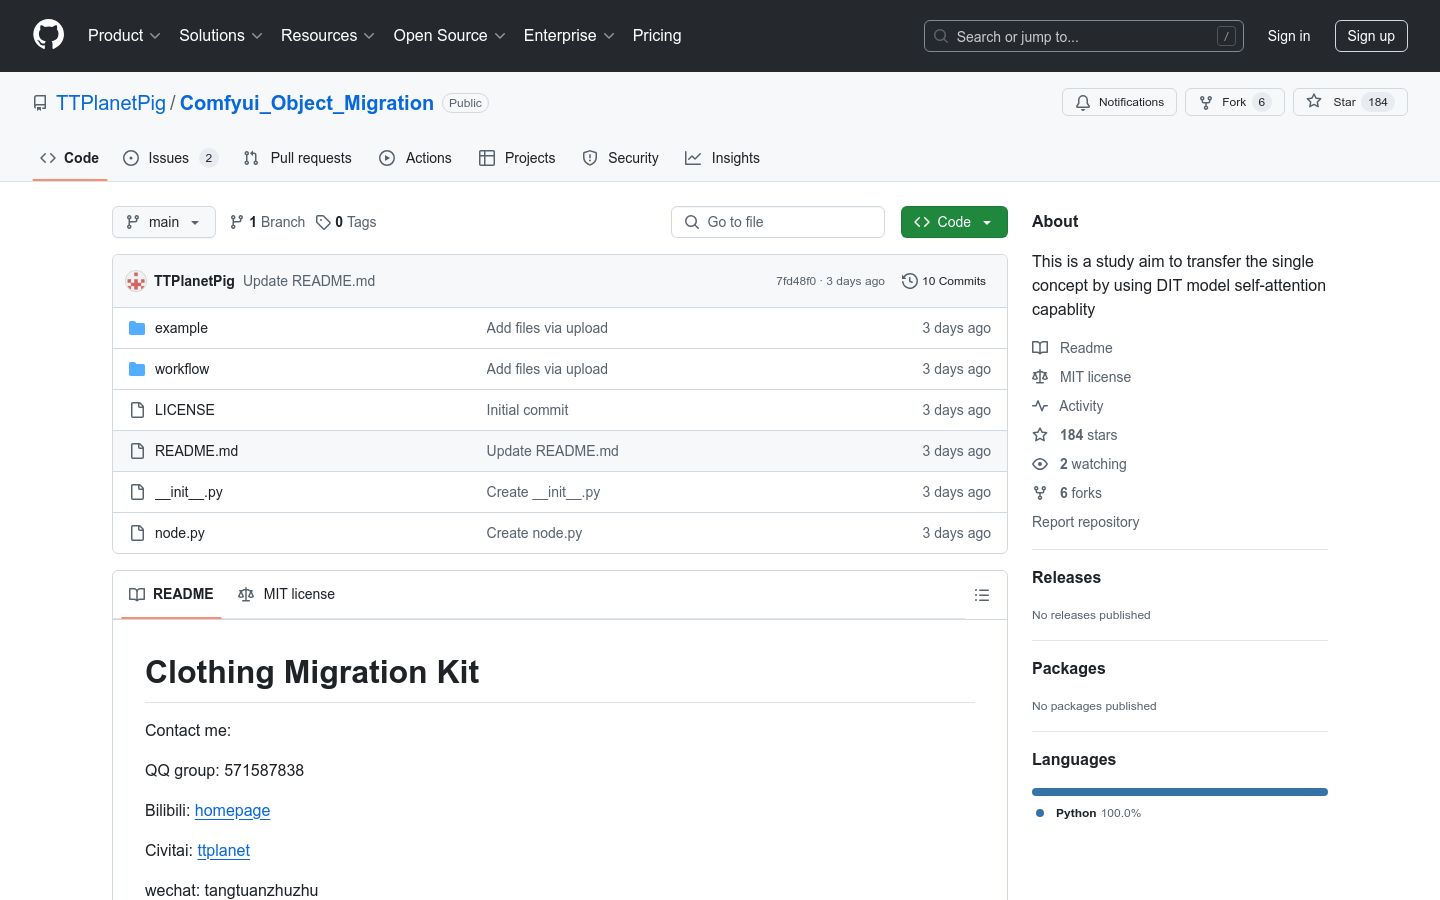The image size is (1440, 900).
Task: View the 0 Tags list
Action: pyautogui.click(x=346, y=222)
